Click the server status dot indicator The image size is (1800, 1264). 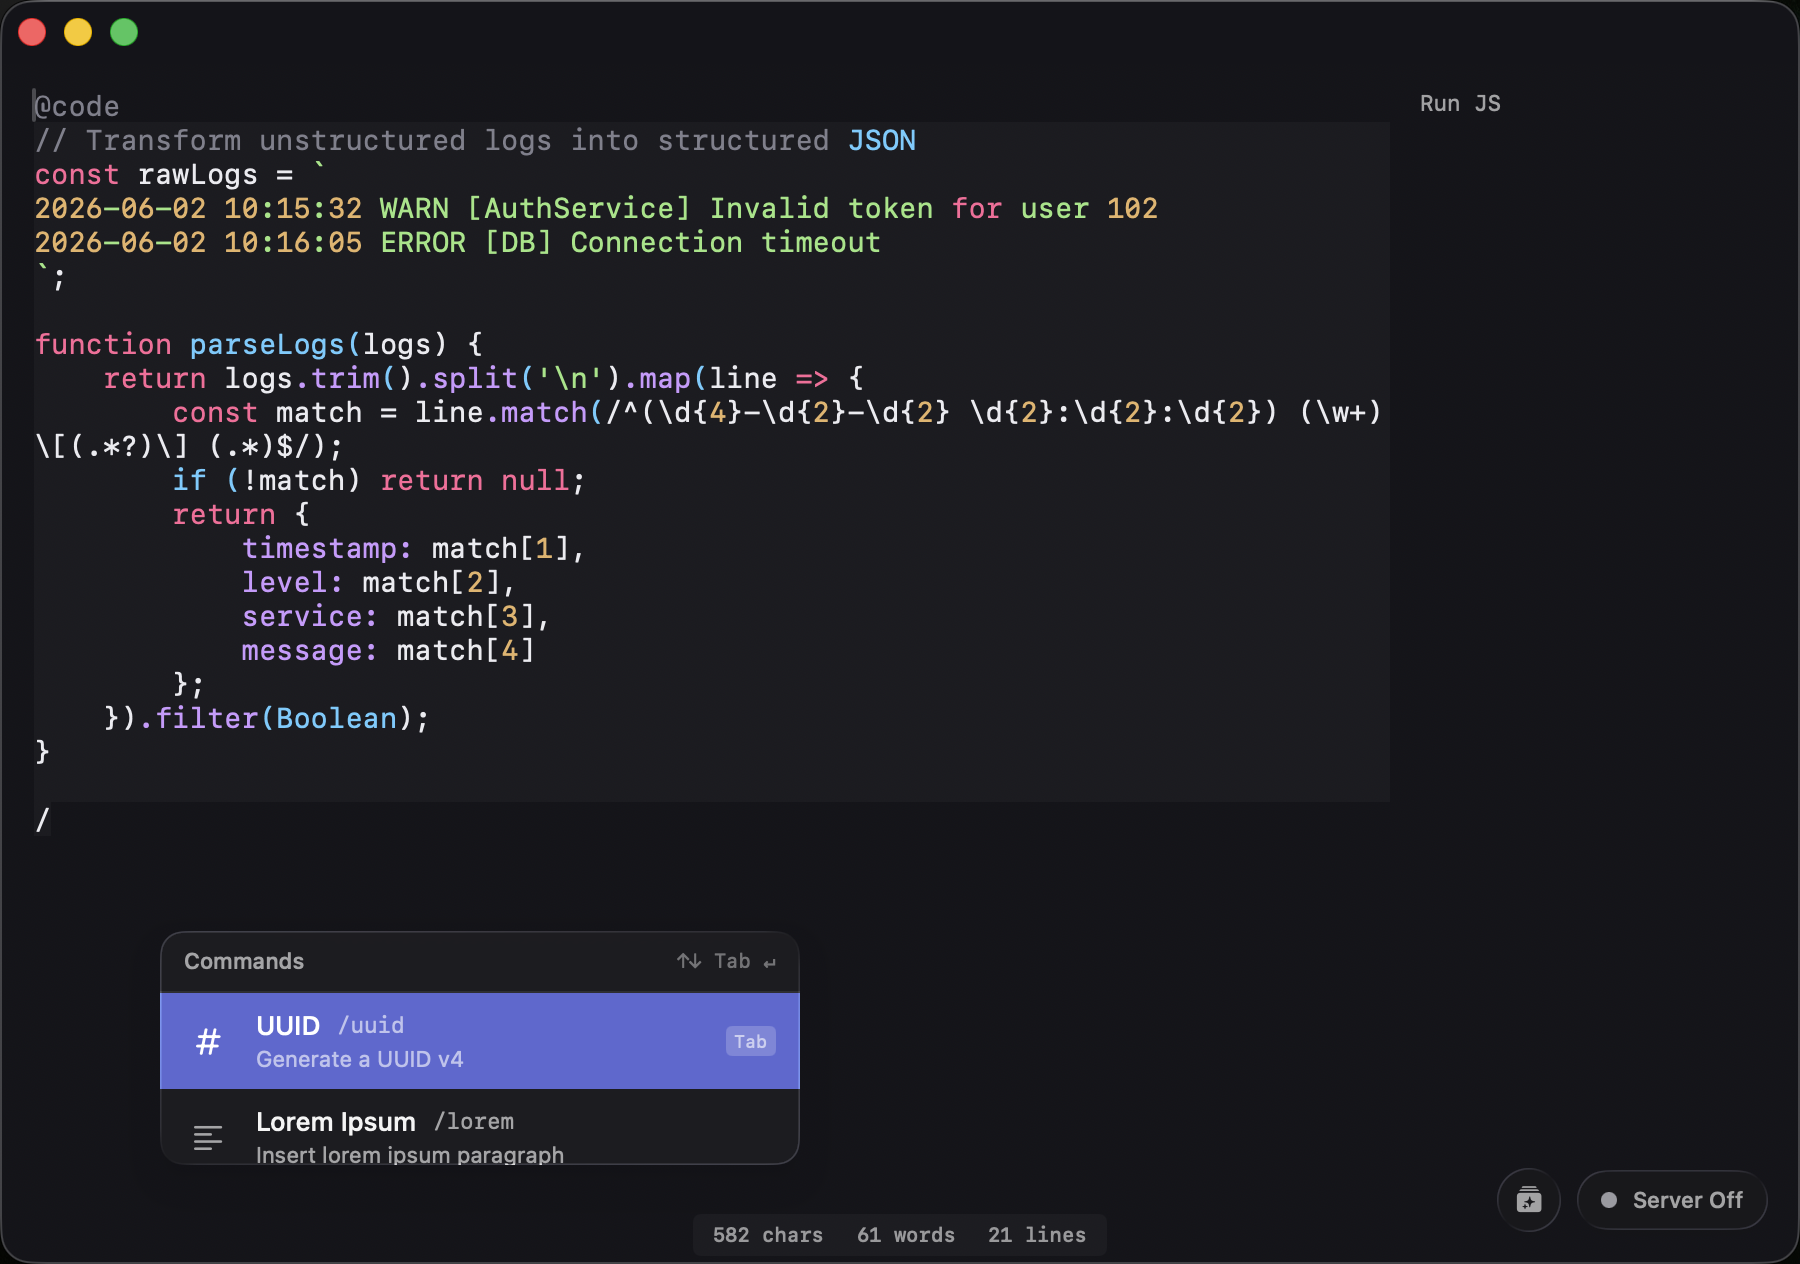pyautogui.click(x=1609, y=1200)
